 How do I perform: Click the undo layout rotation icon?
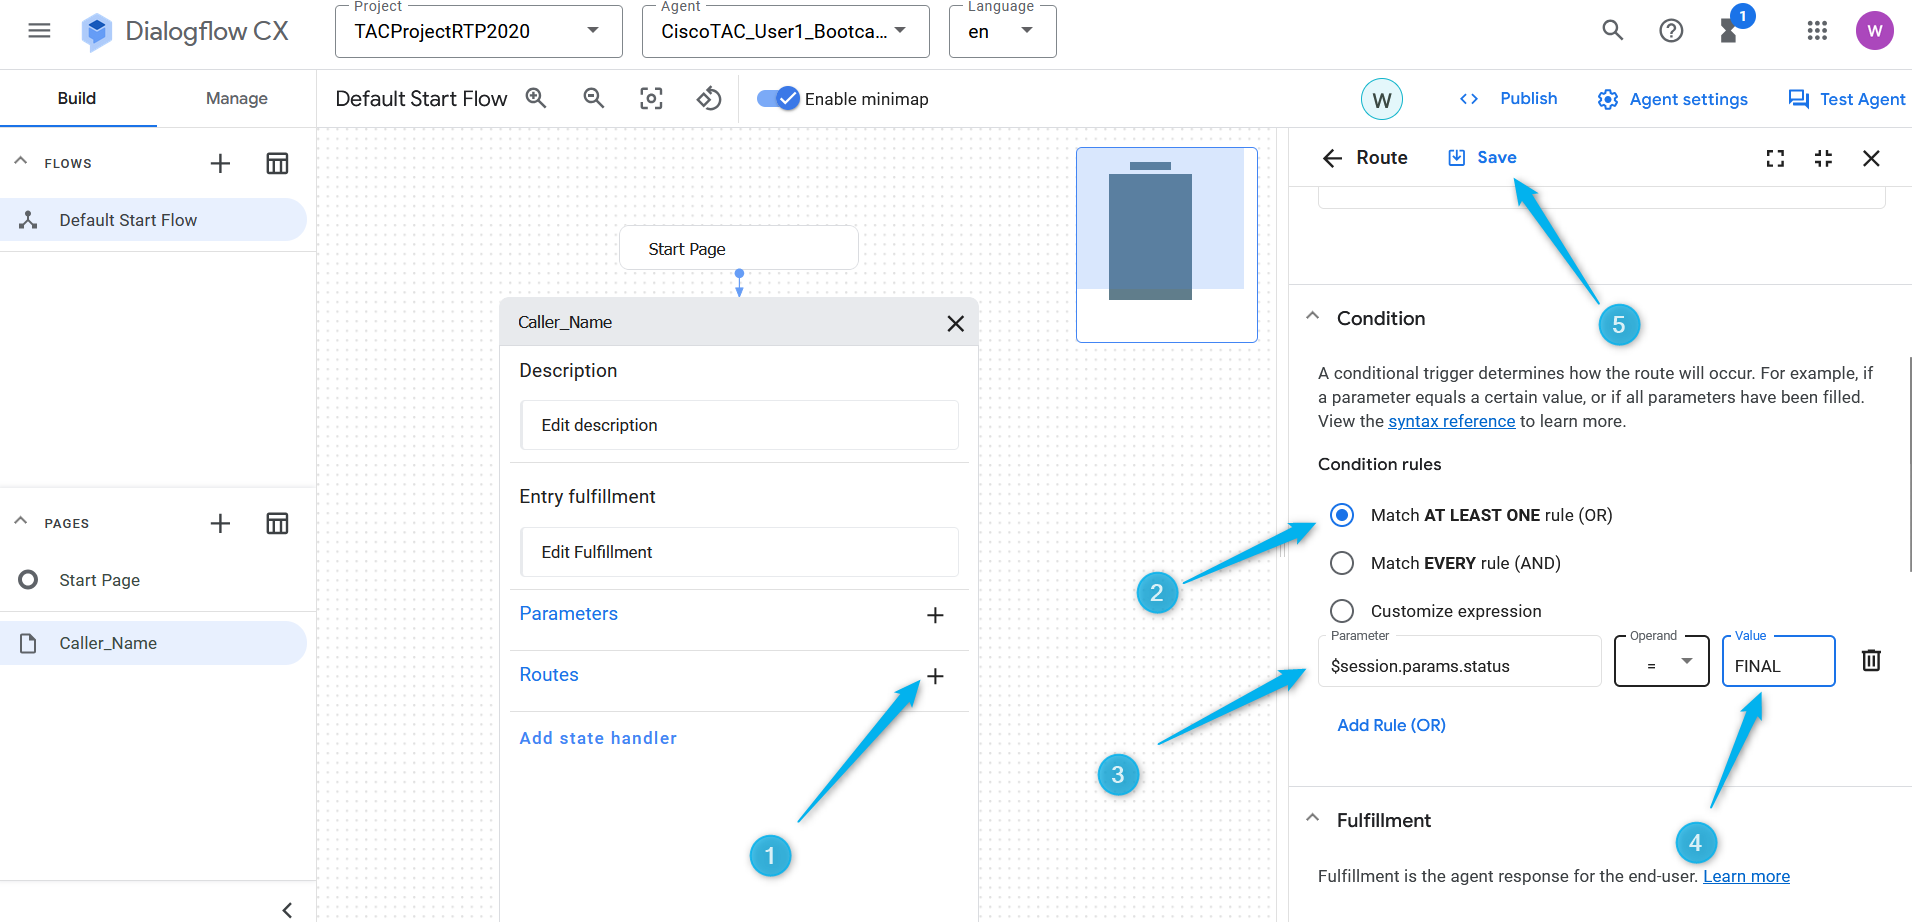pos(709,98)
